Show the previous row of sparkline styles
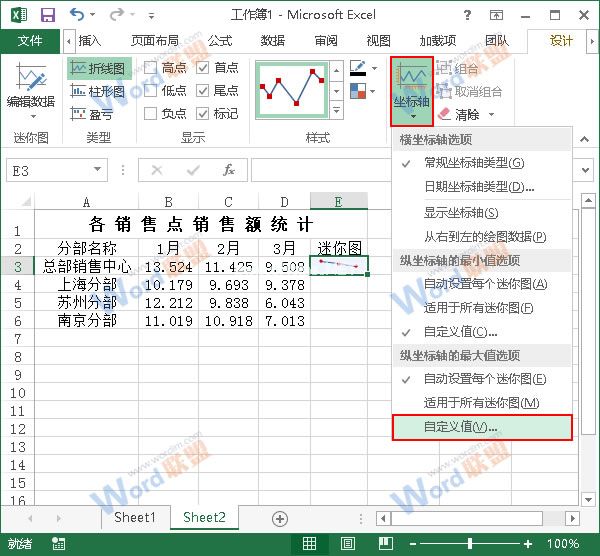Screen dimensions: 600x556 (x=336, y=71)
